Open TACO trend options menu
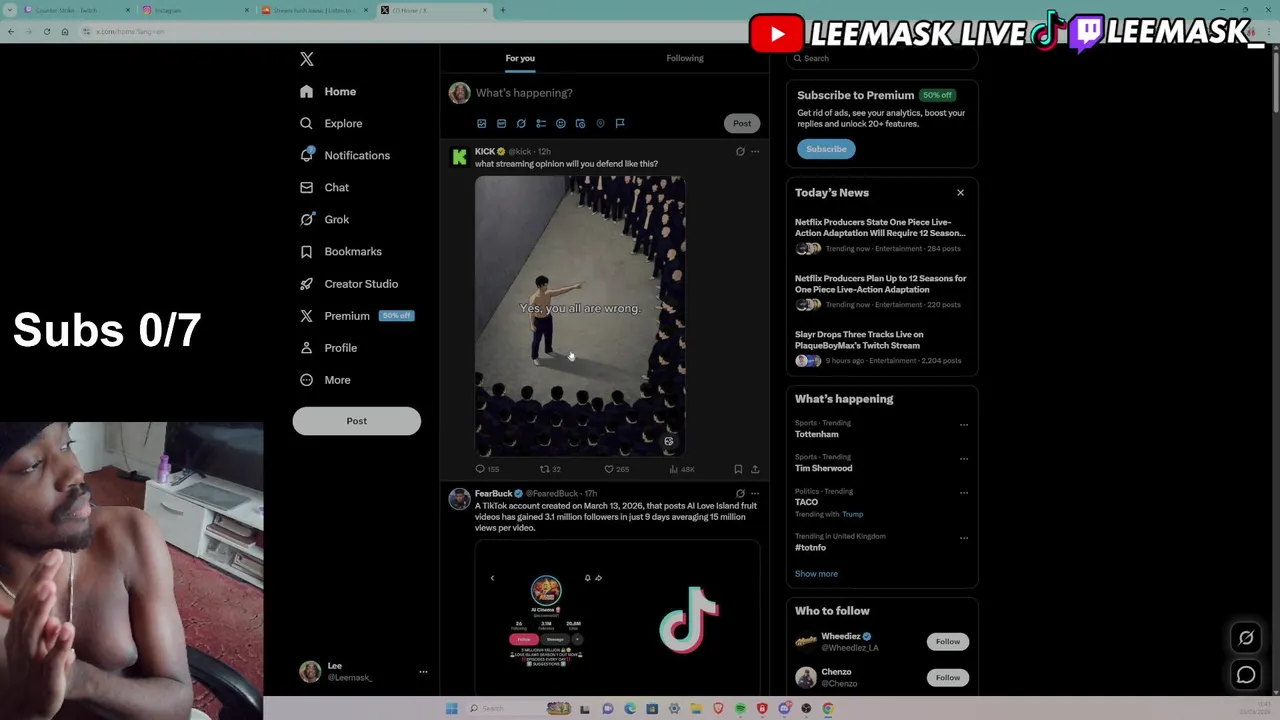The image size is (1280, 720). tap(964, 493)
